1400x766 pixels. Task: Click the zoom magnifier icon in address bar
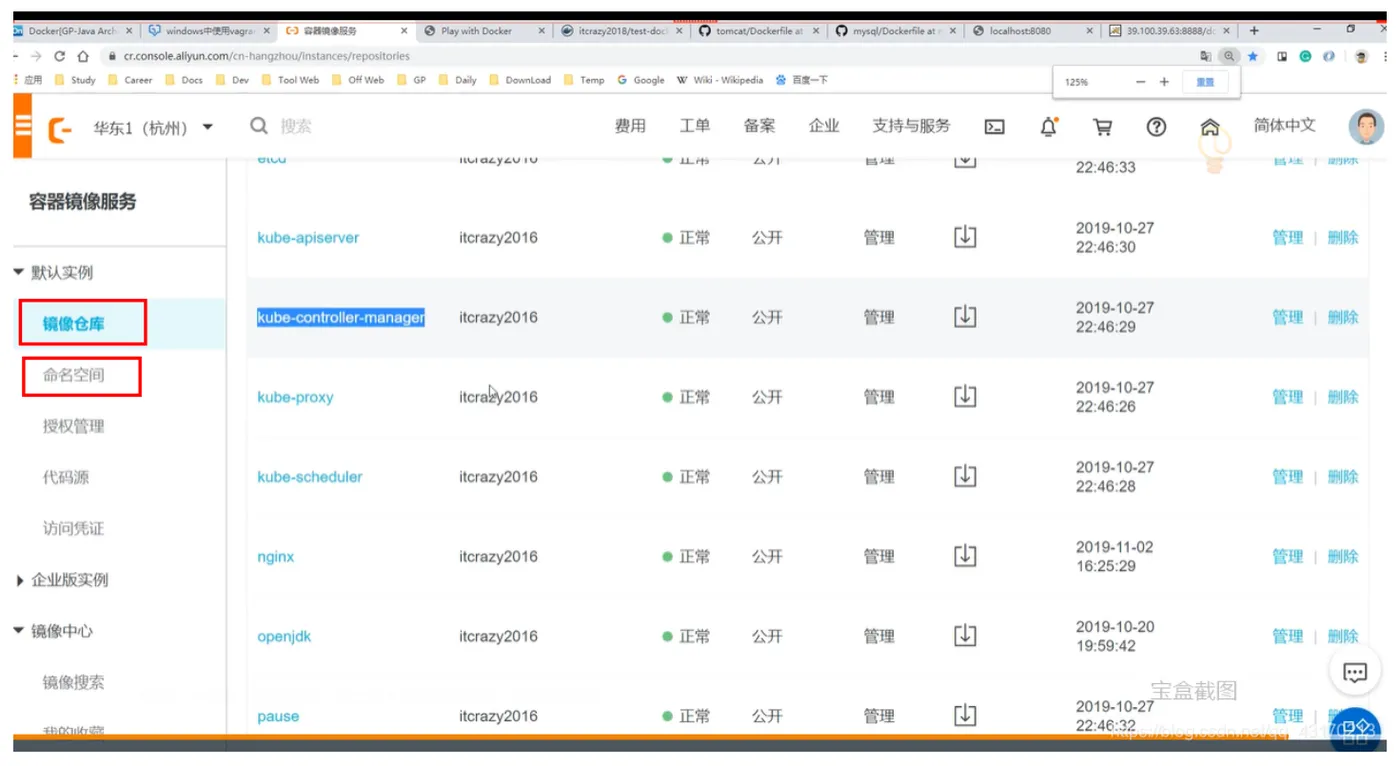[x=1229, y=56]
